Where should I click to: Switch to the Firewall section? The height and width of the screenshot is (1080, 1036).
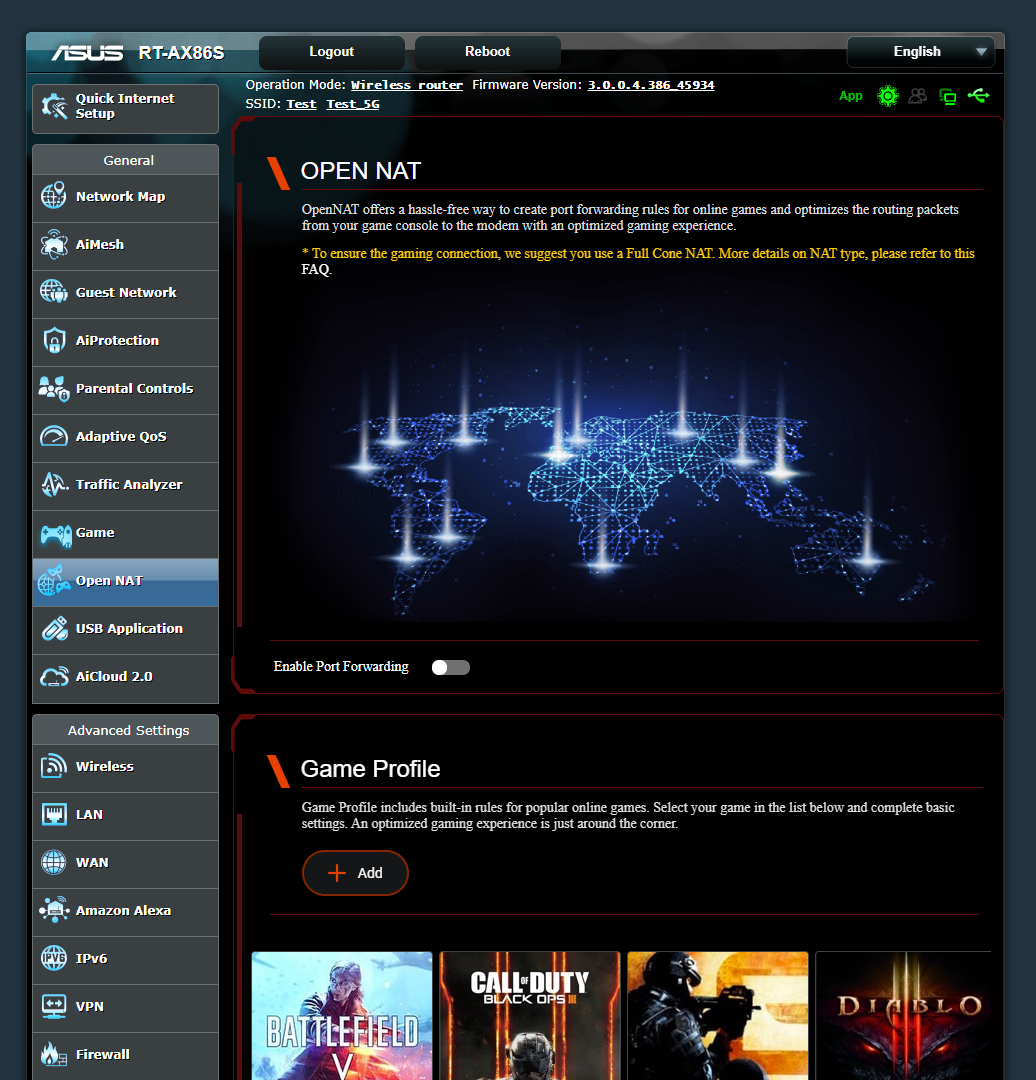coord(105,1054)
